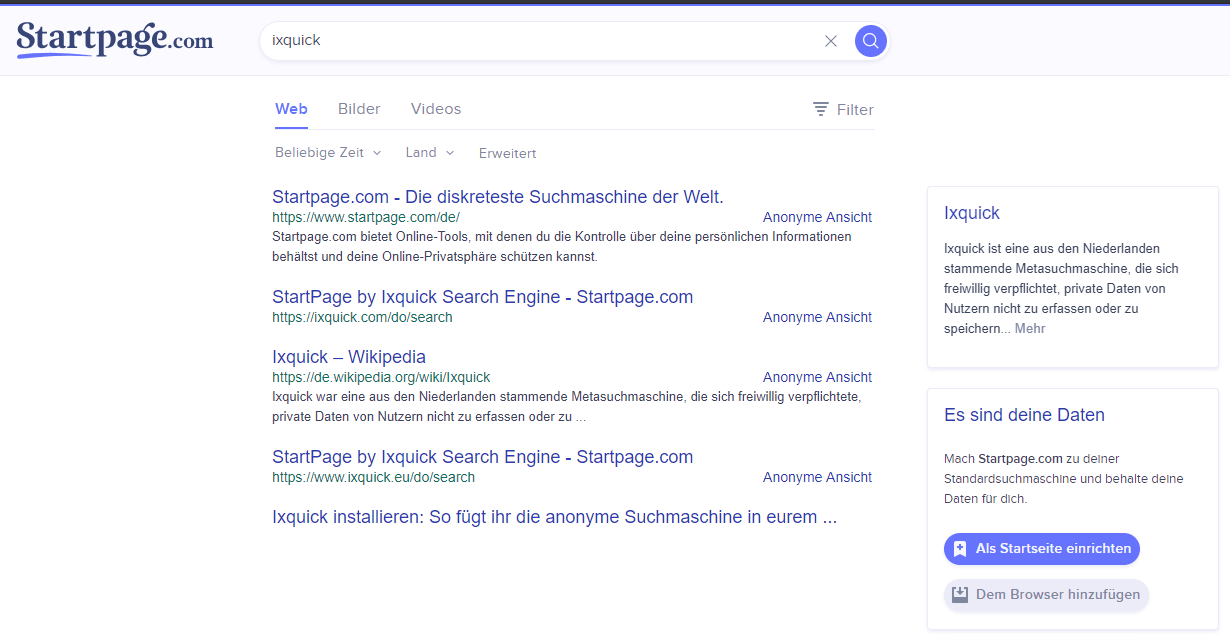Click URL https://de.wikipedia.org/wiki/Ixquick
Viewport: 1230px width, 640px height.
tap(381, 377)
